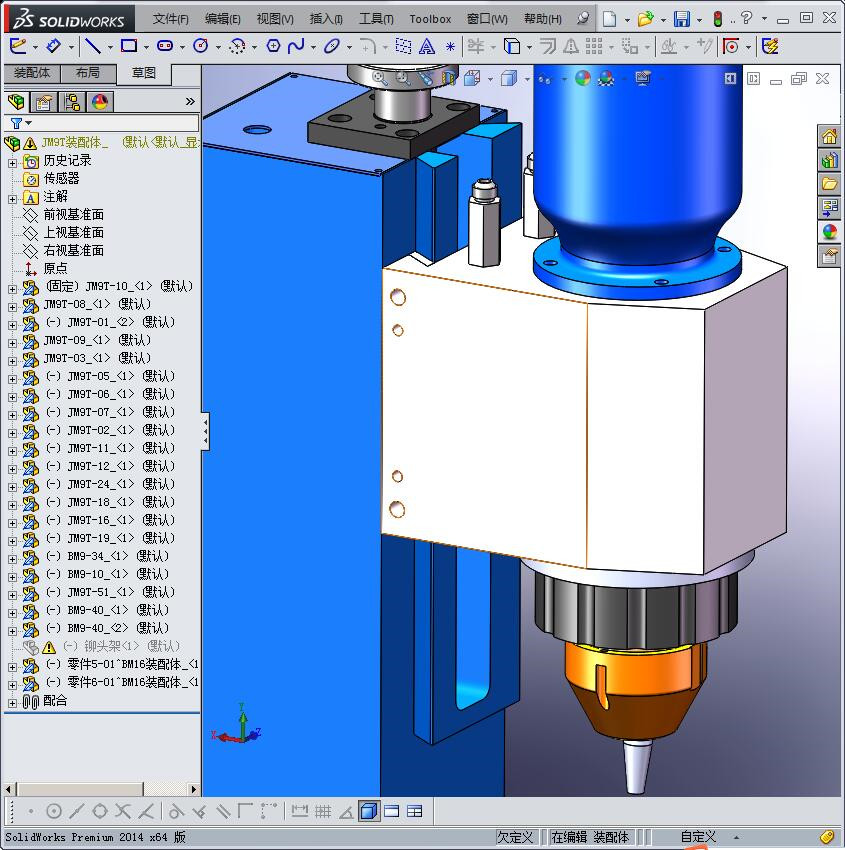Image resolution: width=845 pixels, height=850 pixels.
Task: Select the Arc sketch tool
Action: click(x=237, y=46)
